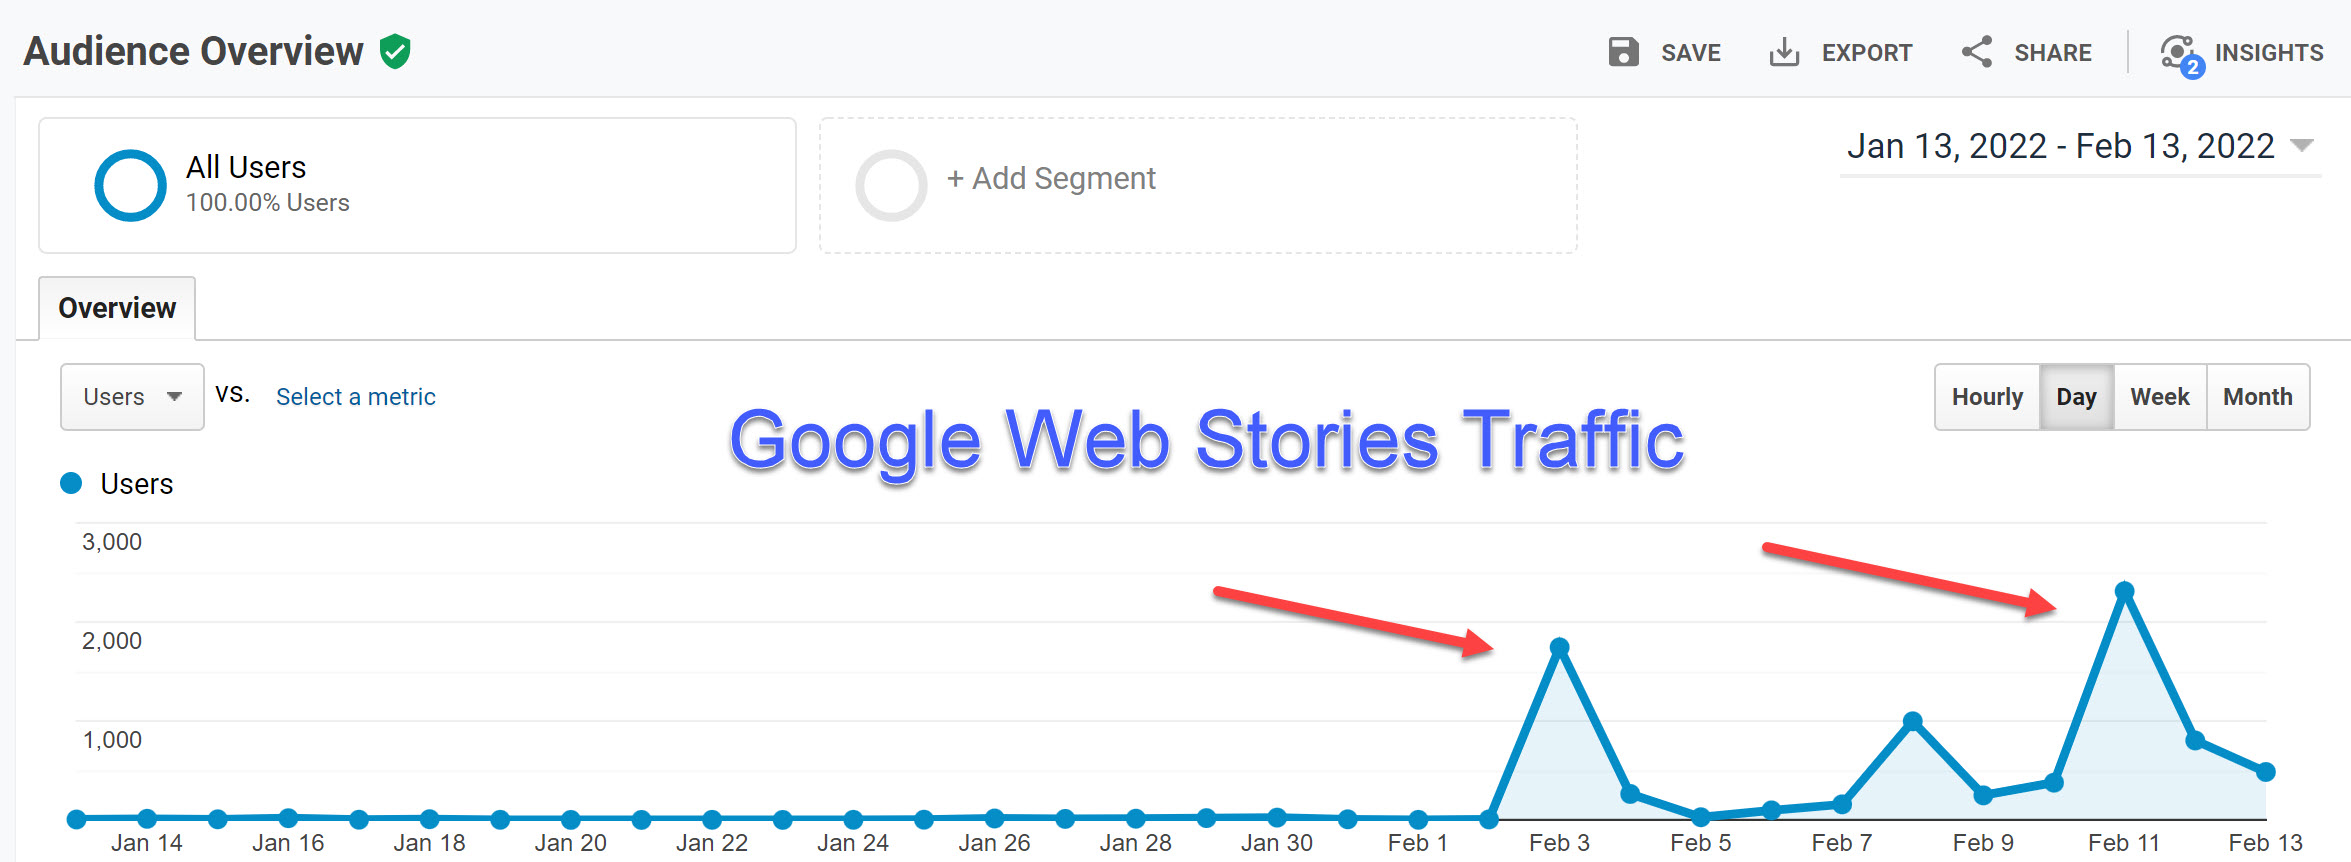Viewport: 2351px width, 862px height.
Task: Switch chart granularity to Month
Action: pyautogui.click(x=2258, y=397)
